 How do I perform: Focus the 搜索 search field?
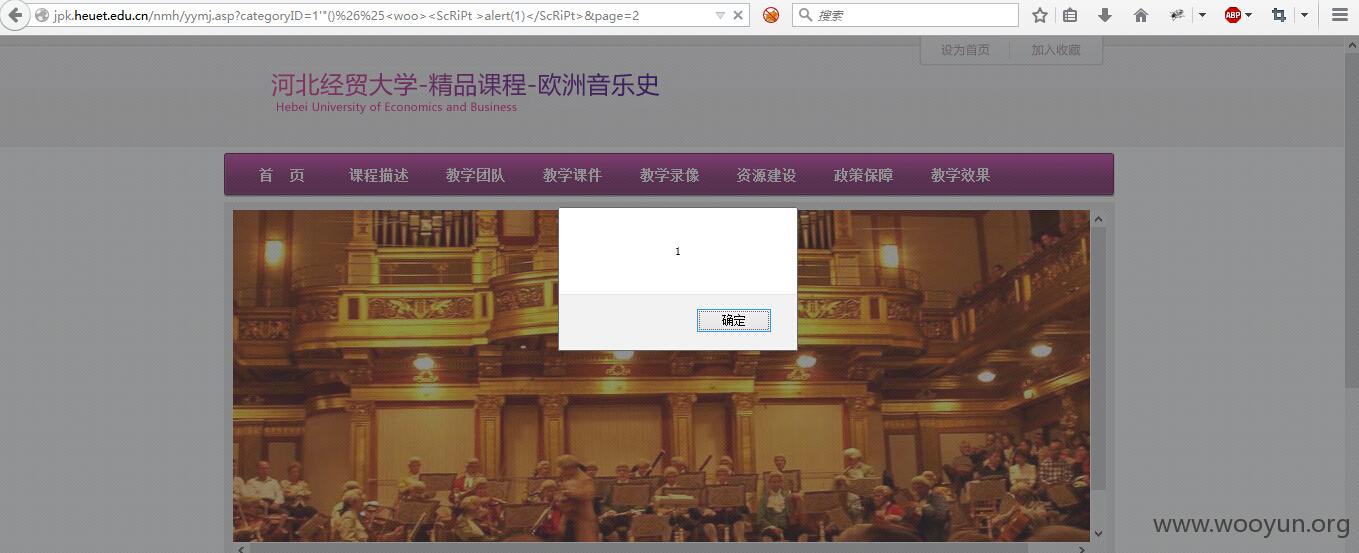[x=905, y=15]
